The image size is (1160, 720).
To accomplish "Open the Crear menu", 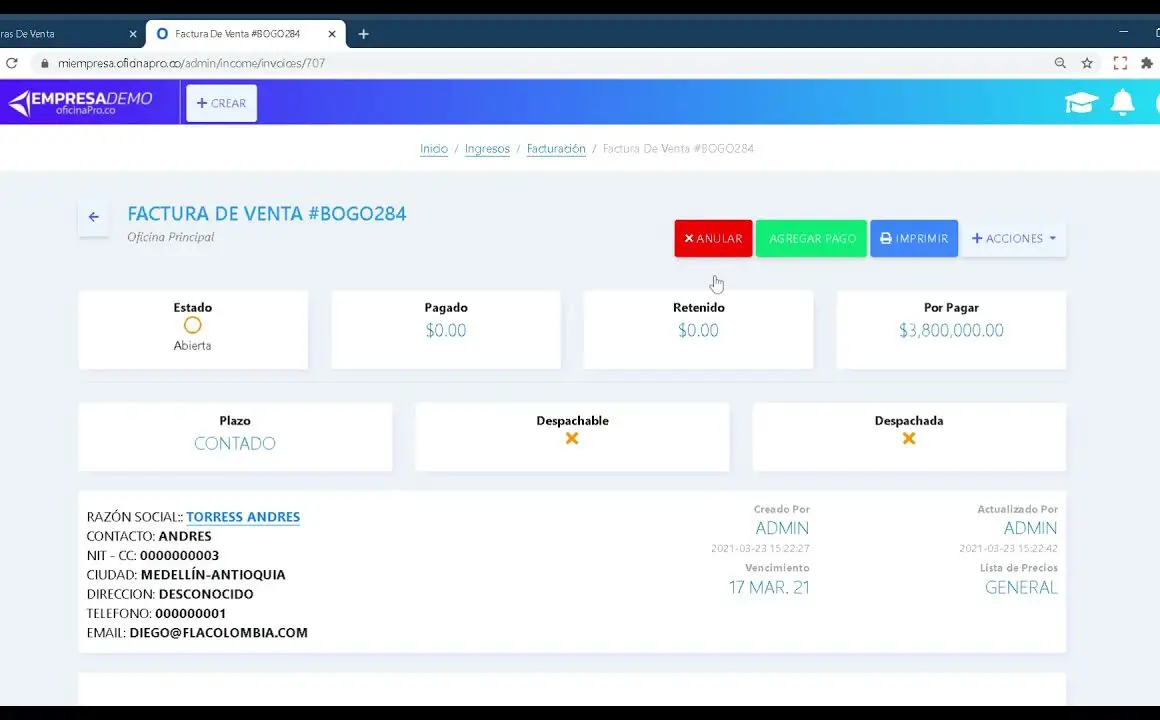I will (x=221, y=103).
